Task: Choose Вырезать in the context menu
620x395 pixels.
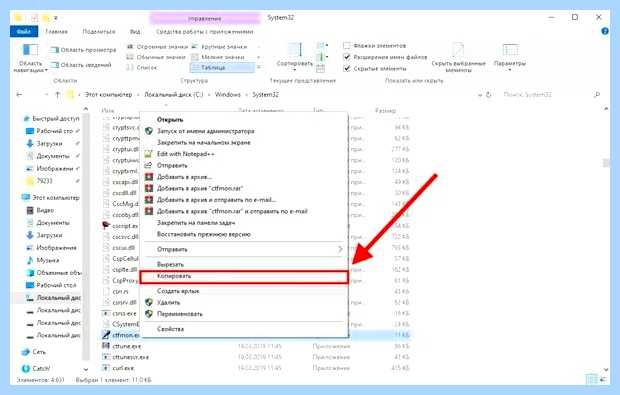Action: click(170, 264)
